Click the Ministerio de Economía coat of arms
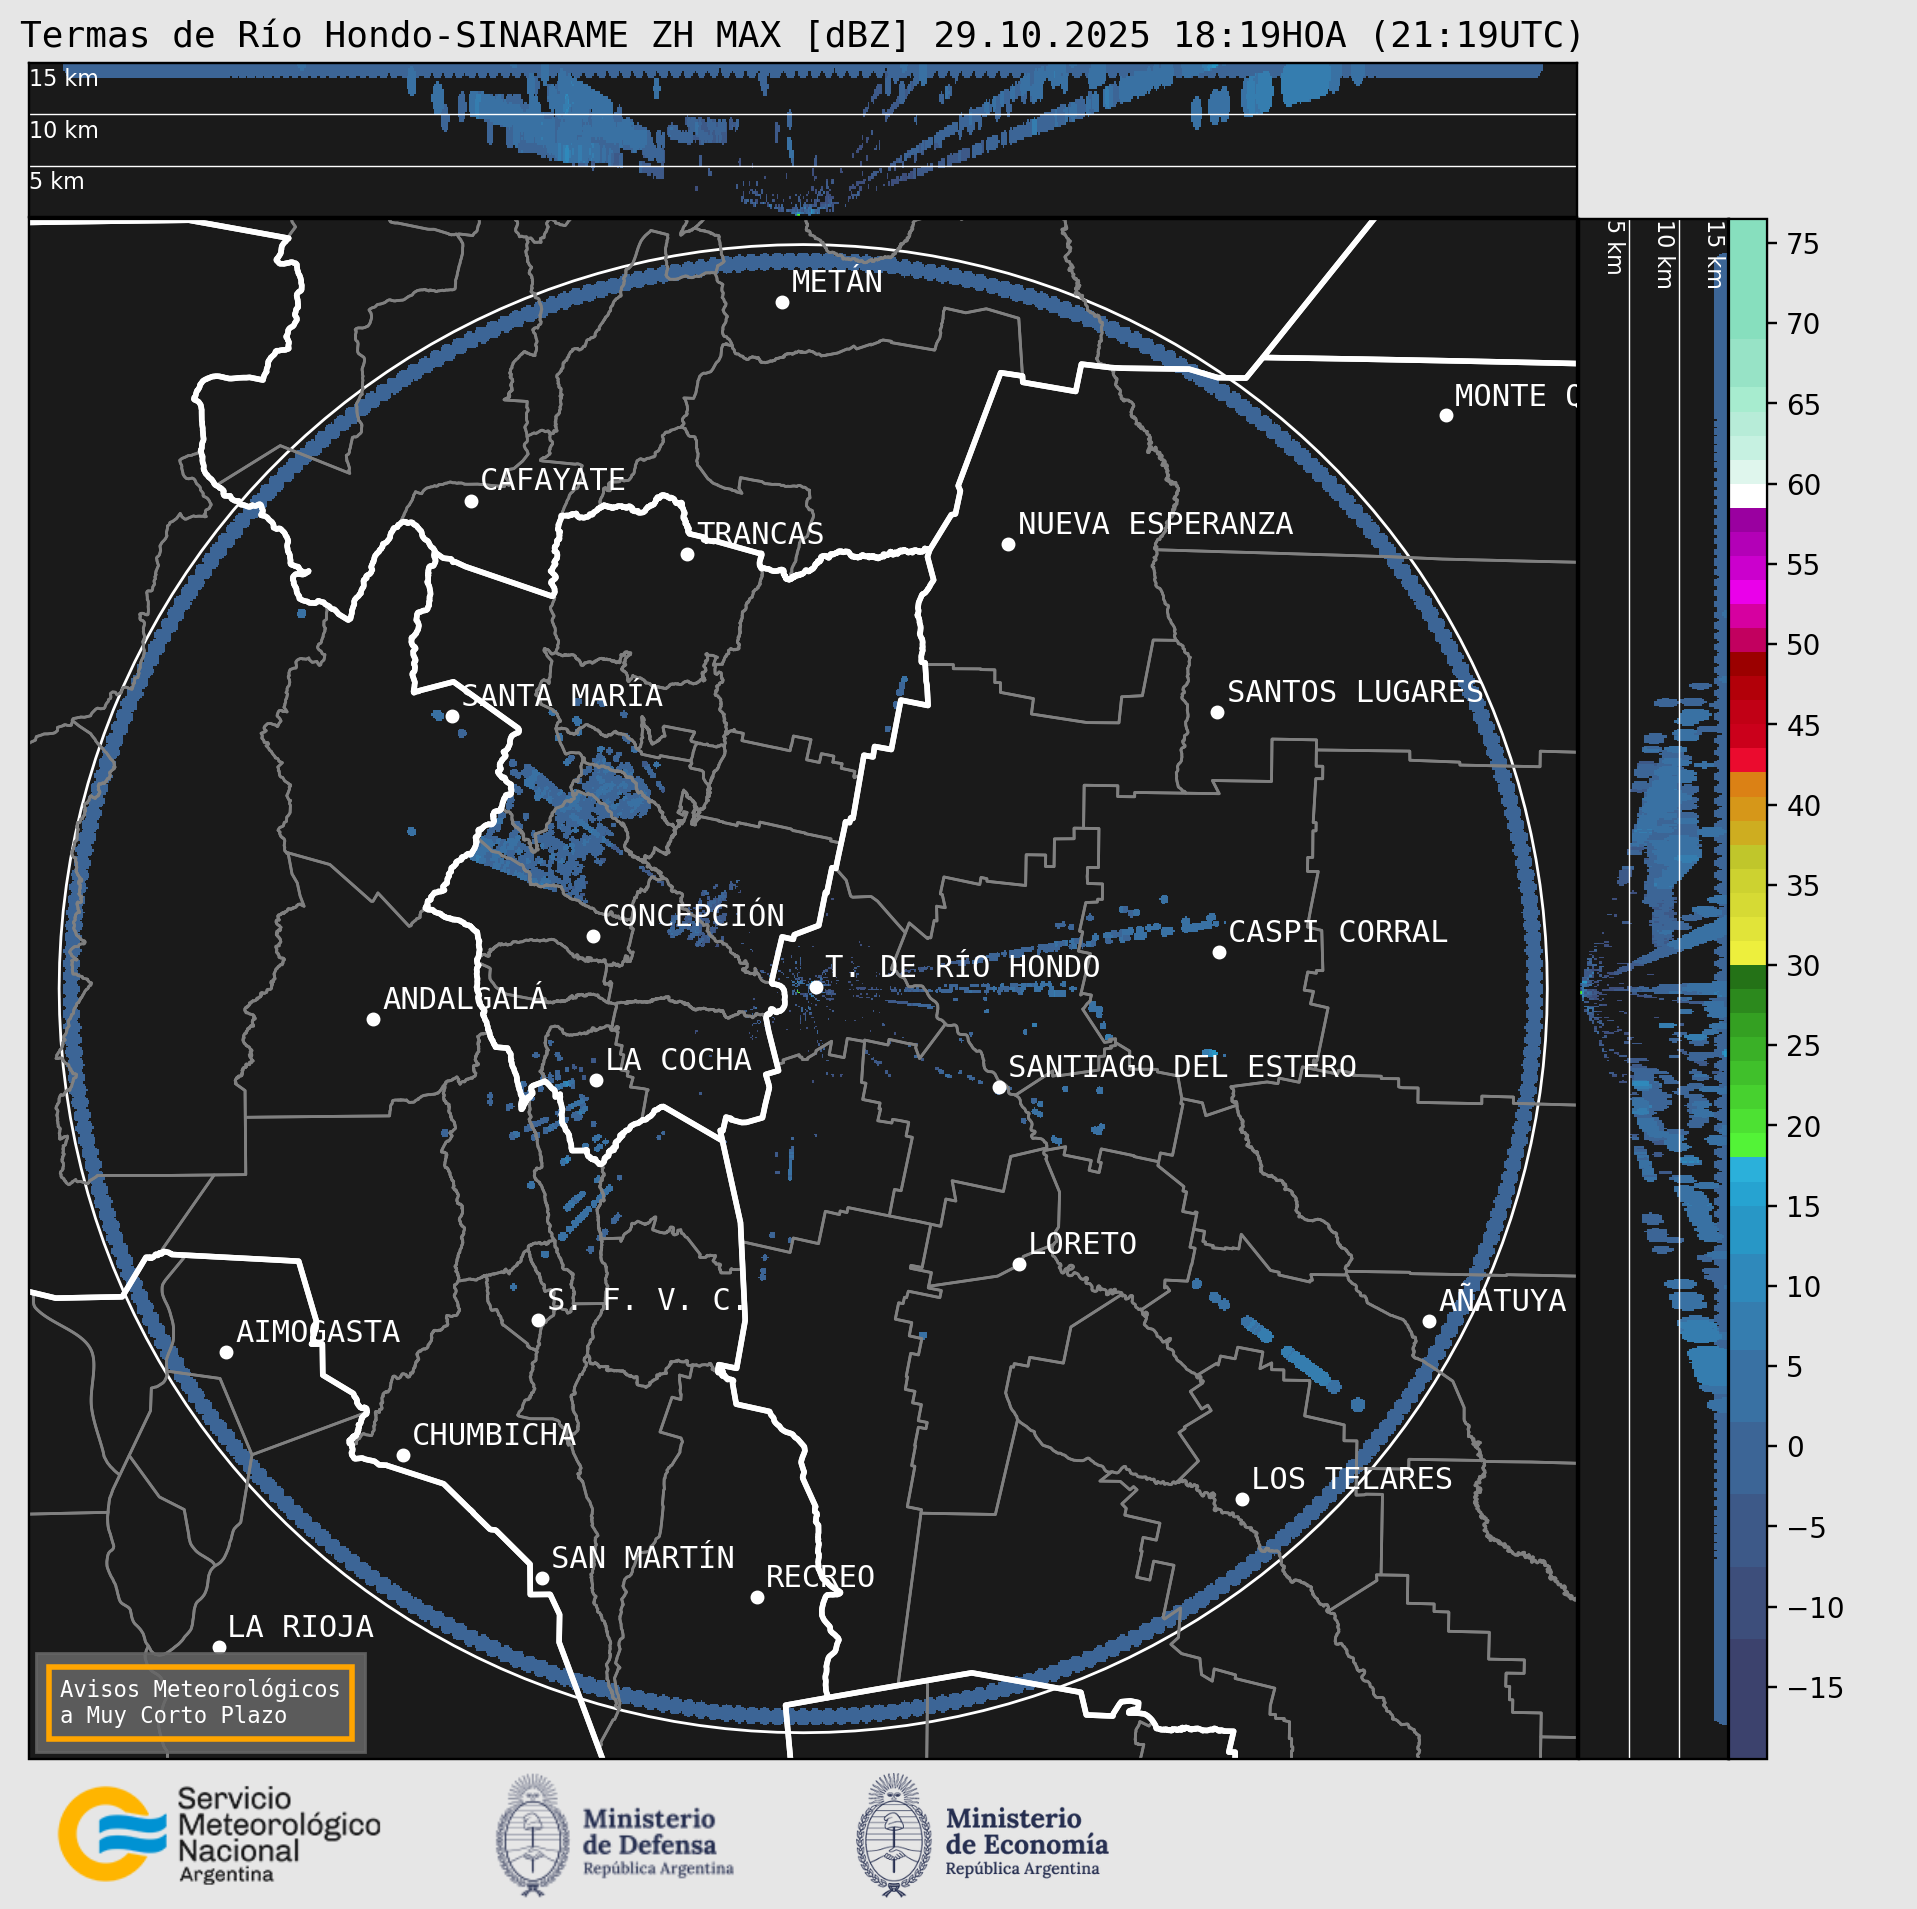The image size is (1917, 1909). click(x=894, y=1835)
